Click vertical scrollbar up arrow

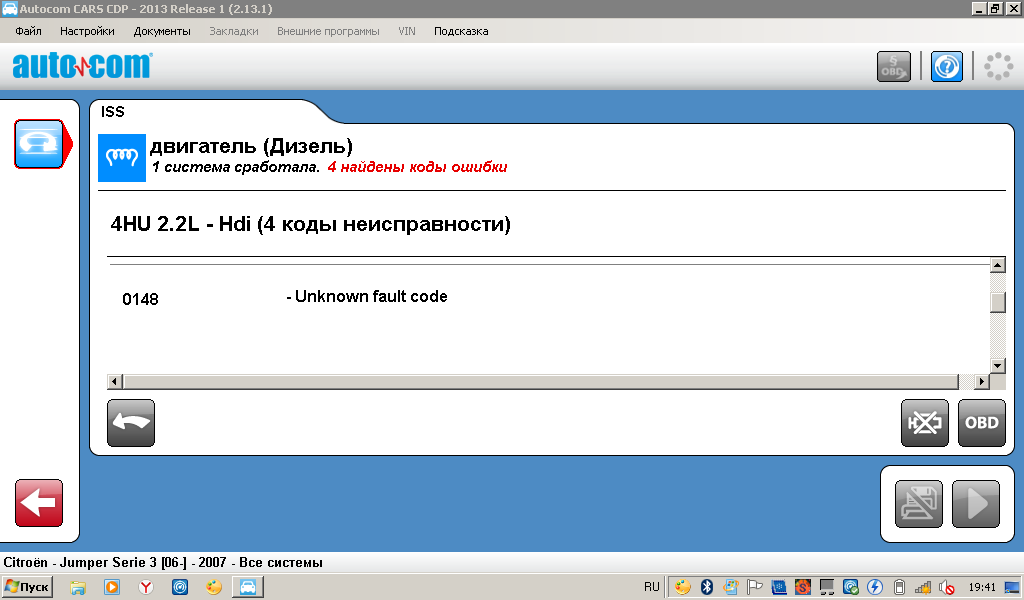[997, 265]
